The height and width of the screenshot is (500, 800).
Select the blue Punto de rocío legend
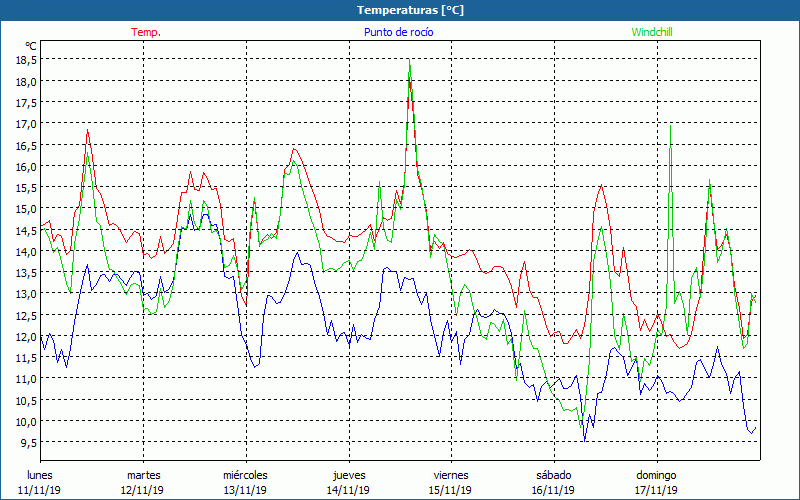click(398, 32)
